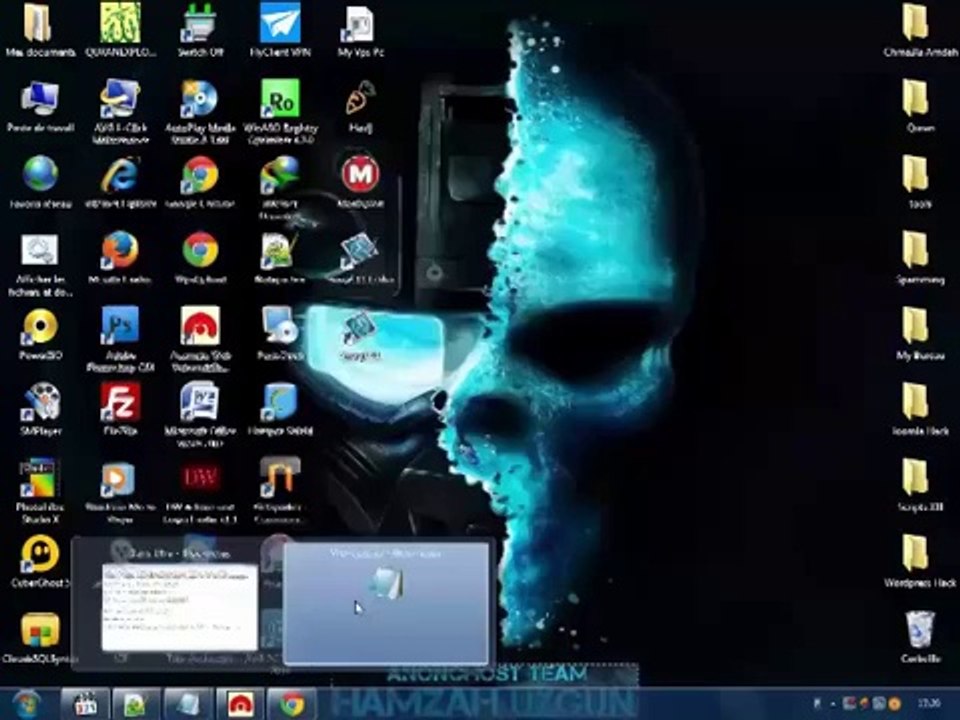Select the highlighted blue Notepad preview thumbnail
Screen dimensions: 960x720
[387, 603]
